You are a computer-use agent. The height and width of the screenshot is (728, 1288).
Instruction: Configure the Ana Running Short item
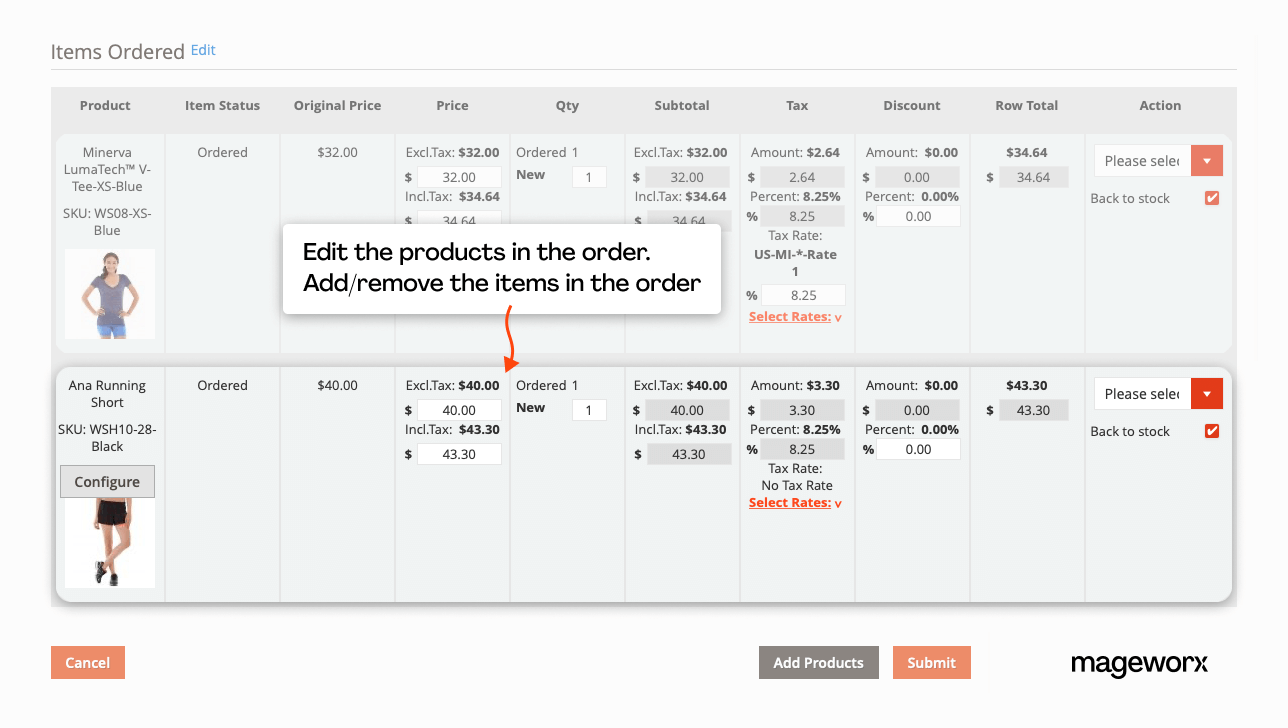click(x=107, y=481)
